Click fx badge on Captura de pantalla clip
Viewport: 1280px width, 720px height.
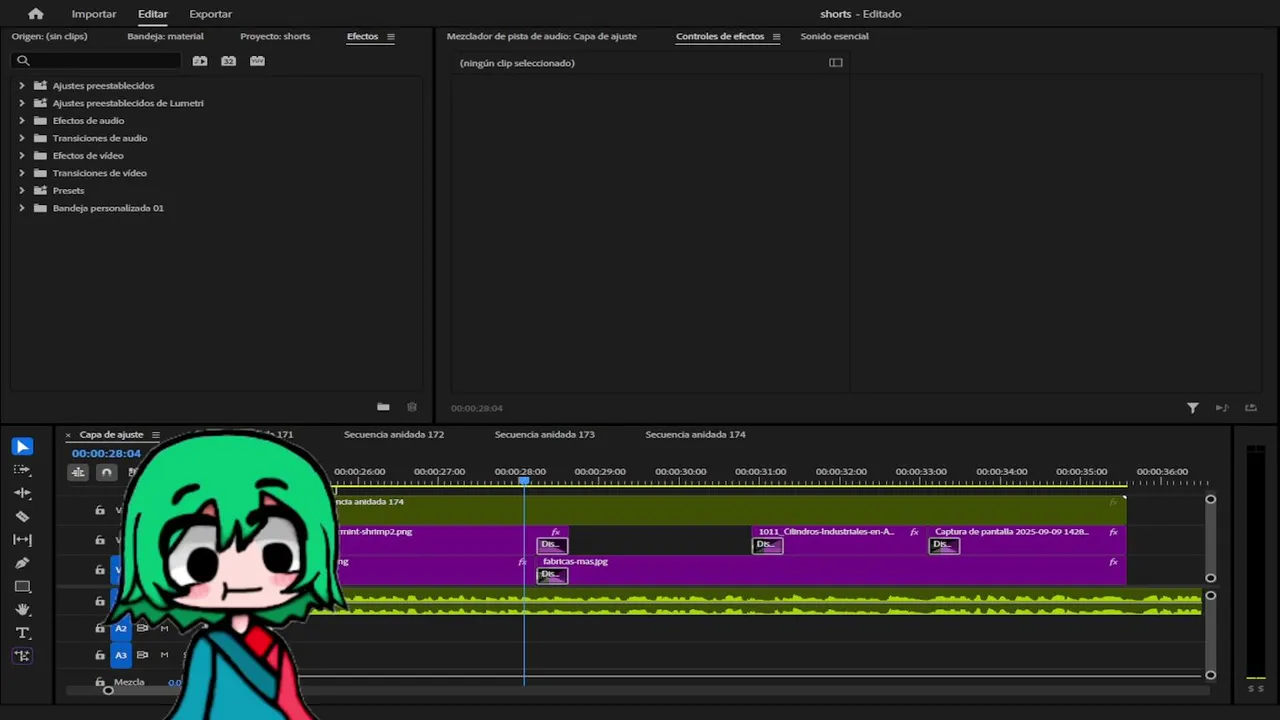pos(1113,532)
